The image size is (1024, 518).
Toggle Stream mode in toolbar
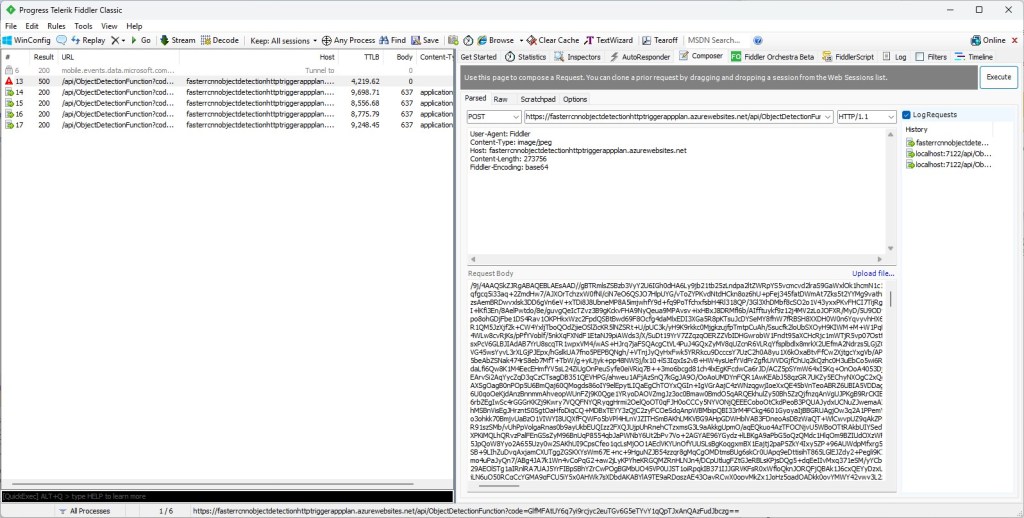coord(163,40)
